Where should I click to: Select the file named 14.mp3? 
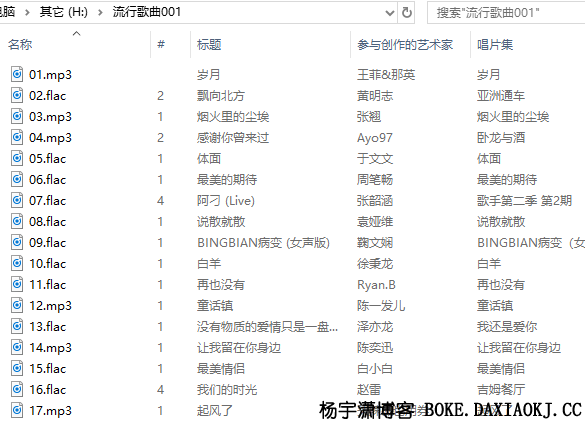50,348
